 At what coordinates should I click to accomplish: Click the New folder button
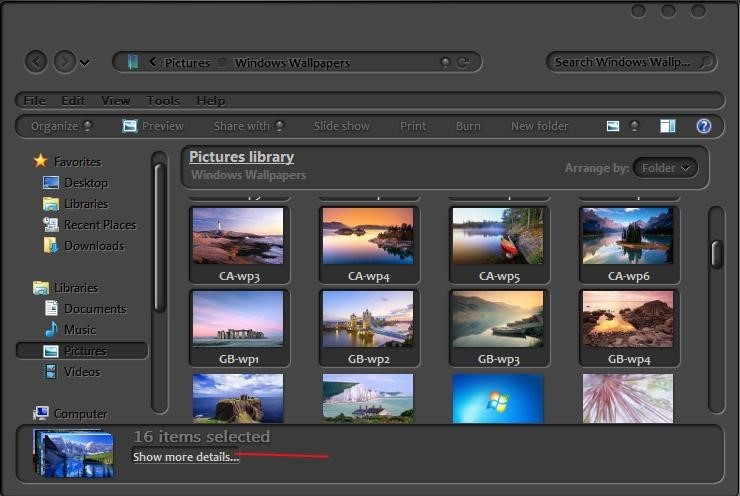(x=539, y=126)
